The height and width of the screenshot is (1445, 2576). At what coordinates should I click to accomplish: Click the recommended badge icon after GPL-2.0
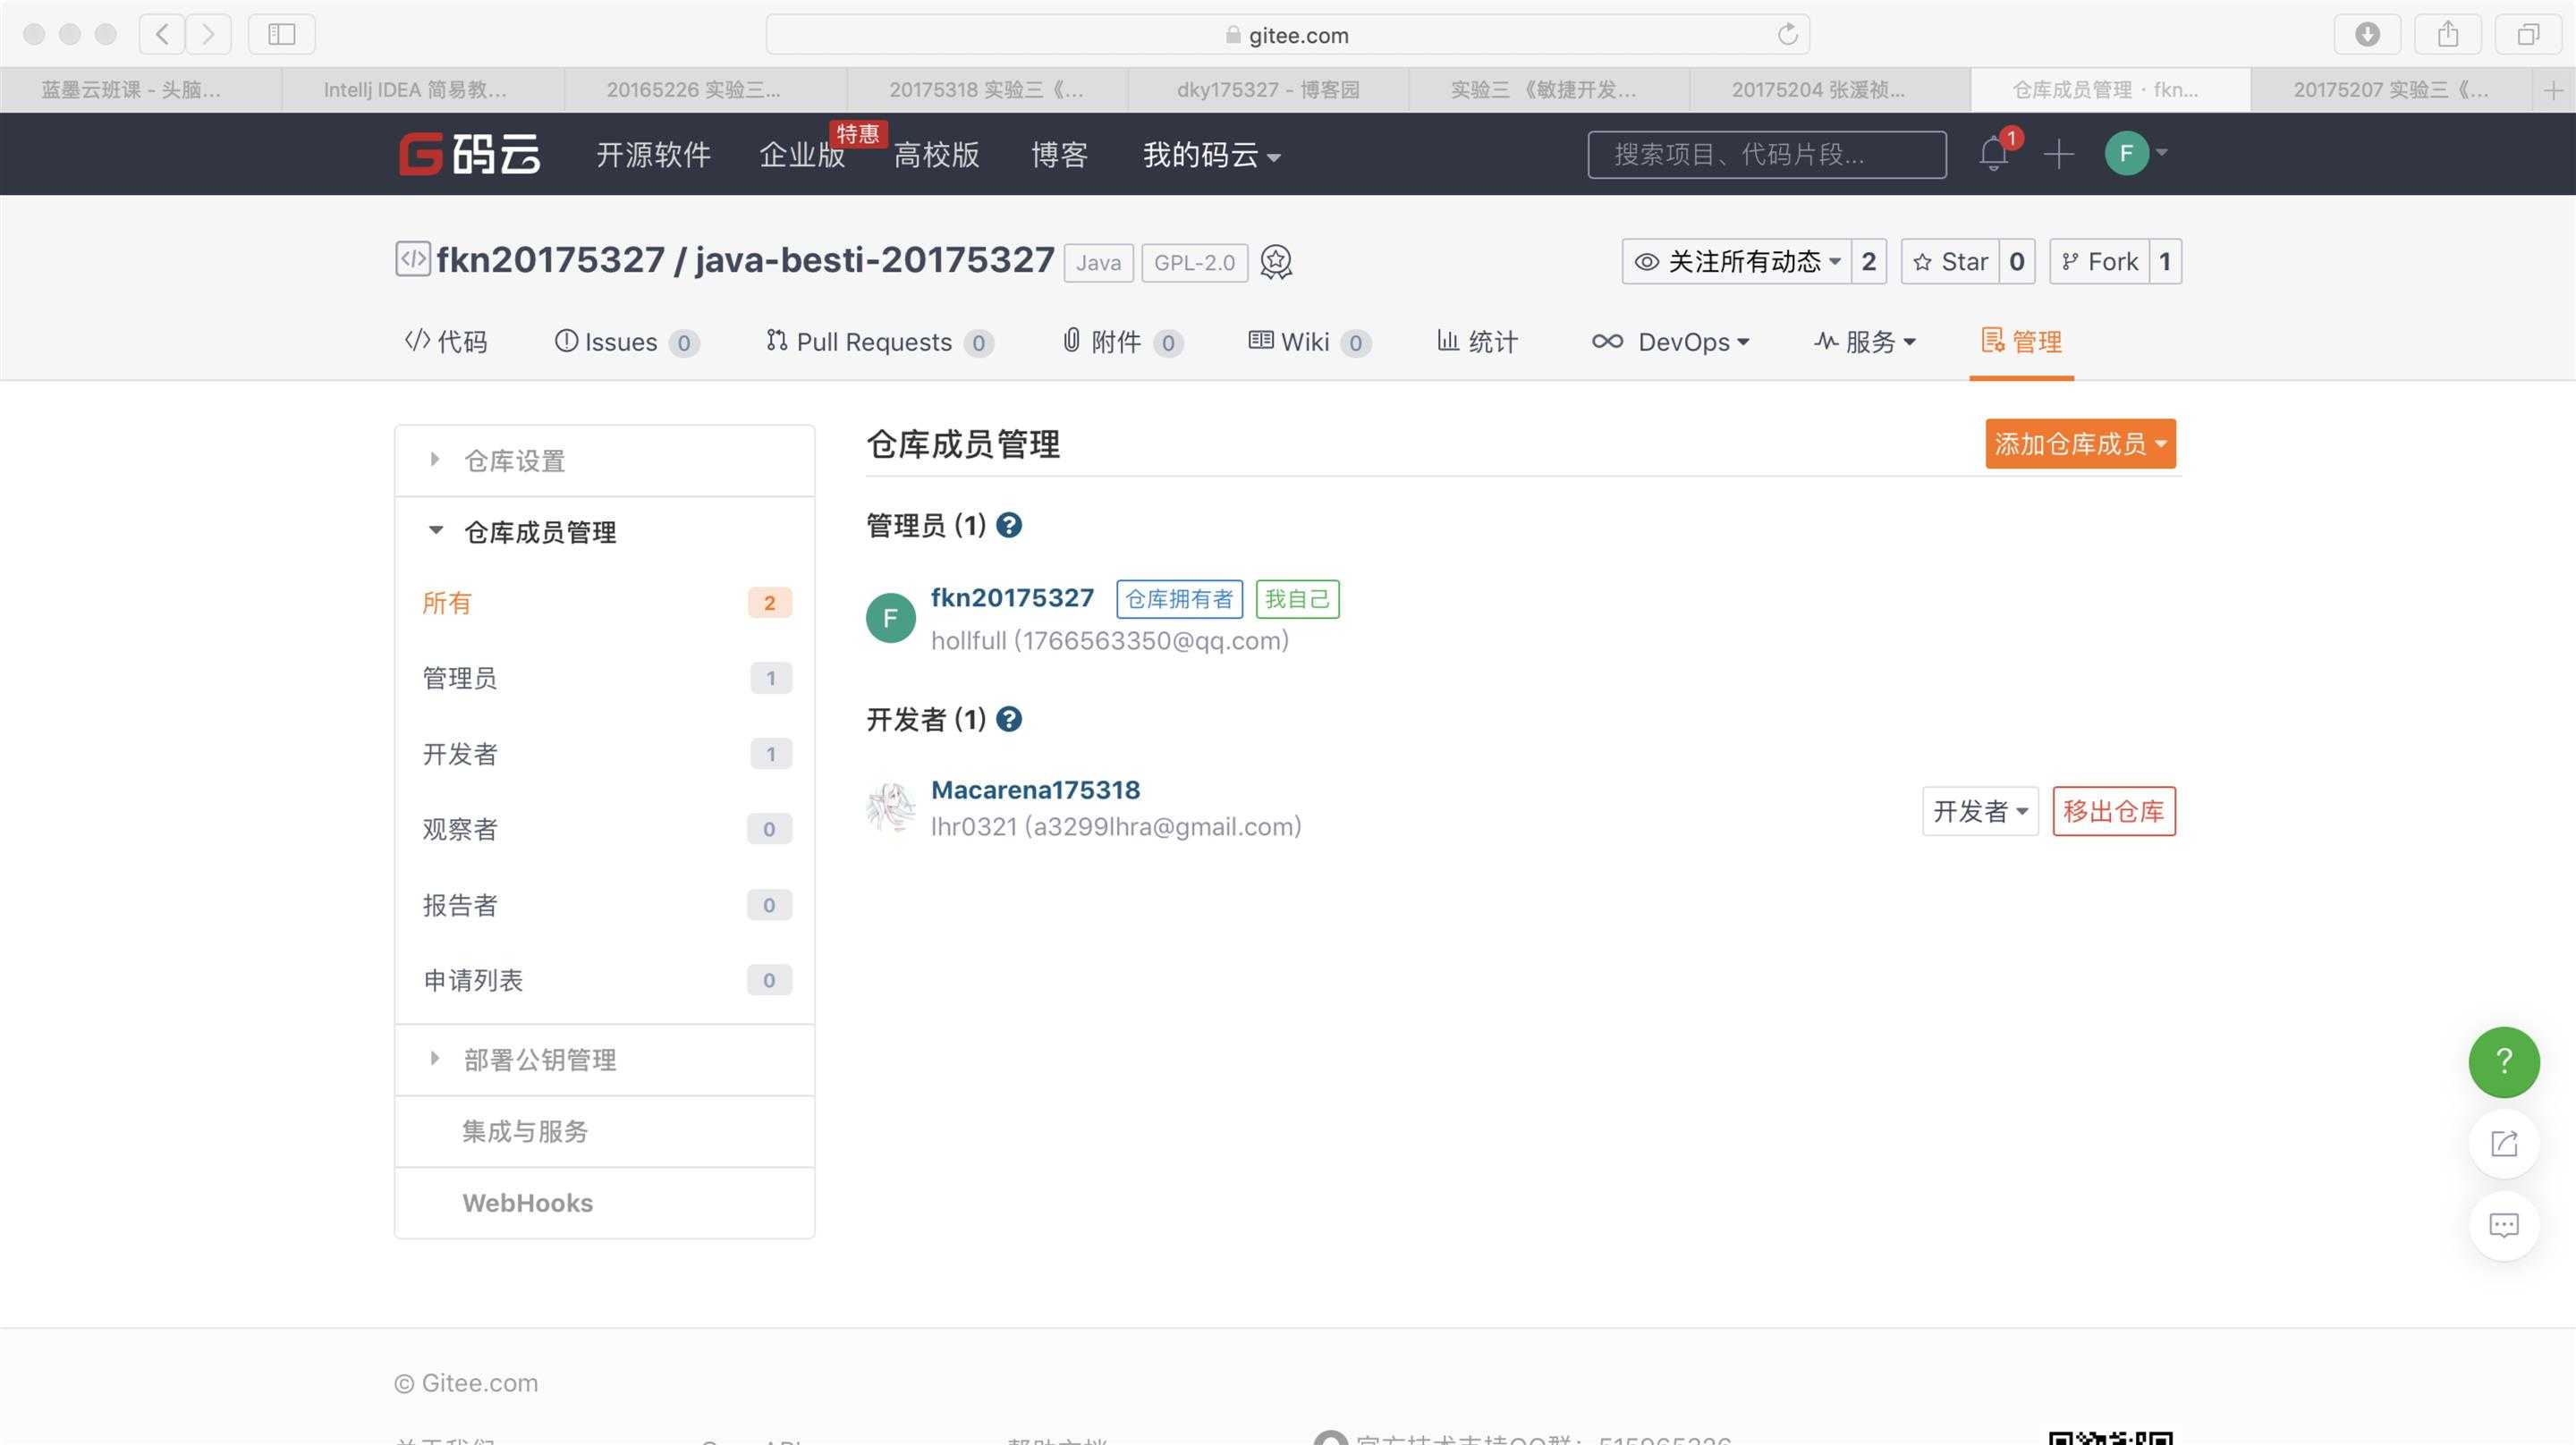pyautogui.click(x=1275, y=262)
